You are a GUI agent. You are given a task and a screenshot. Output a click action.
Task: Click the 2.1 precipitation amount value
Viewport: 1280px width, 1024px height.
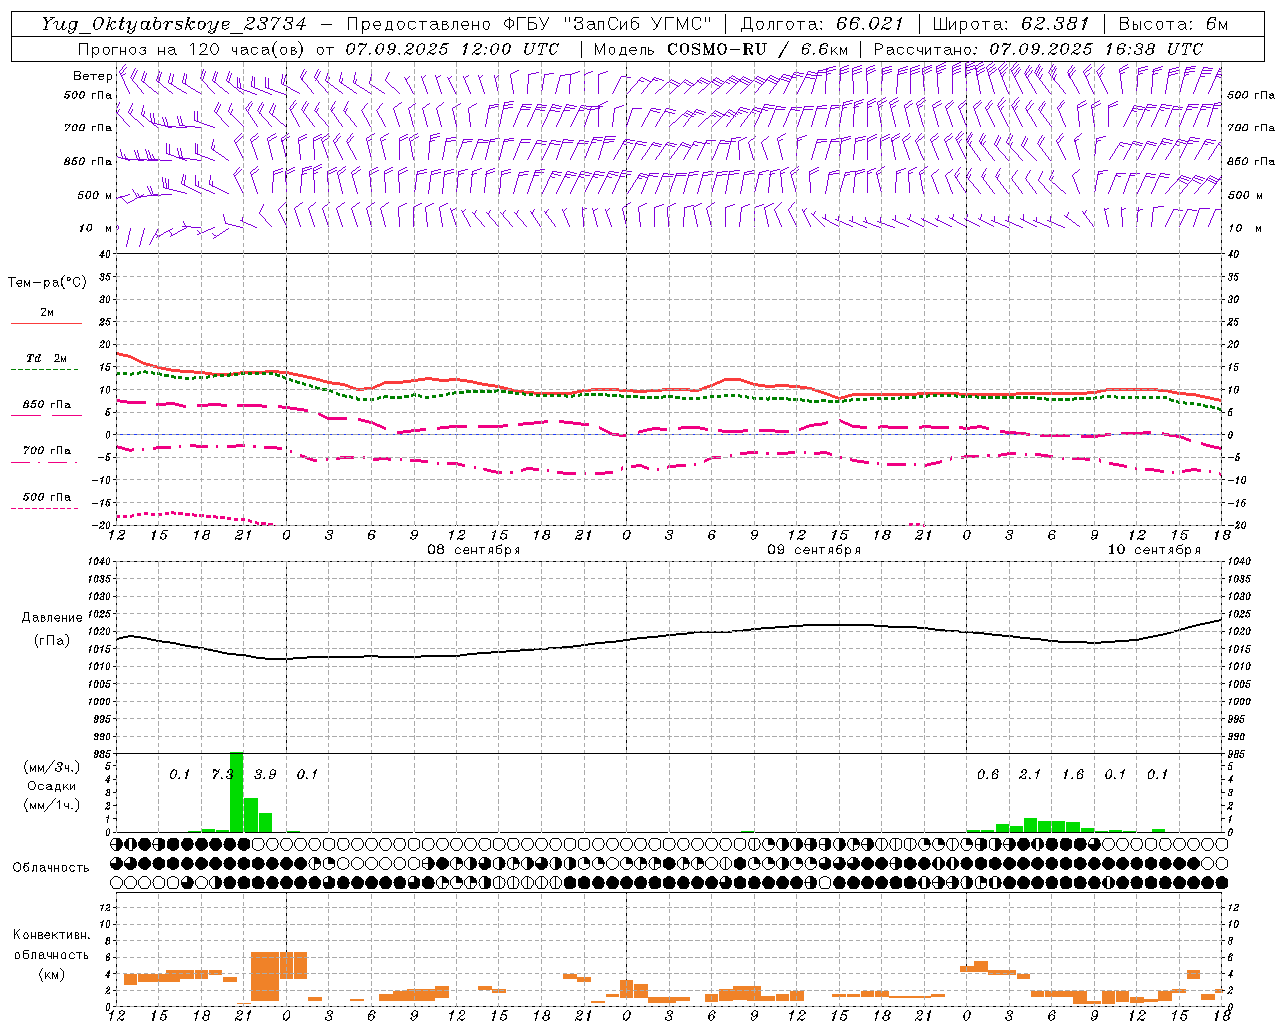pyautogui.click(x=1030, y=775)
